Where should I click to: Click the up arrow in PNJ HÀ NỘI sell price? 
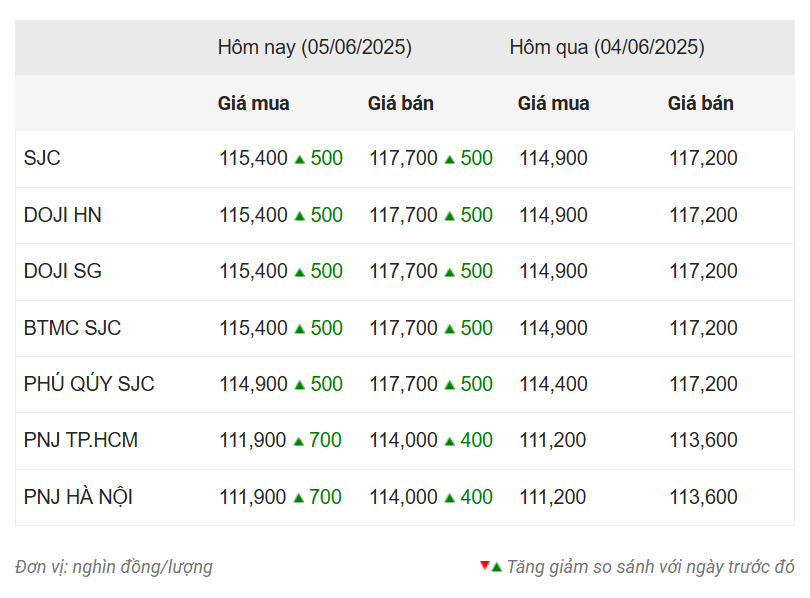[449, 497]
